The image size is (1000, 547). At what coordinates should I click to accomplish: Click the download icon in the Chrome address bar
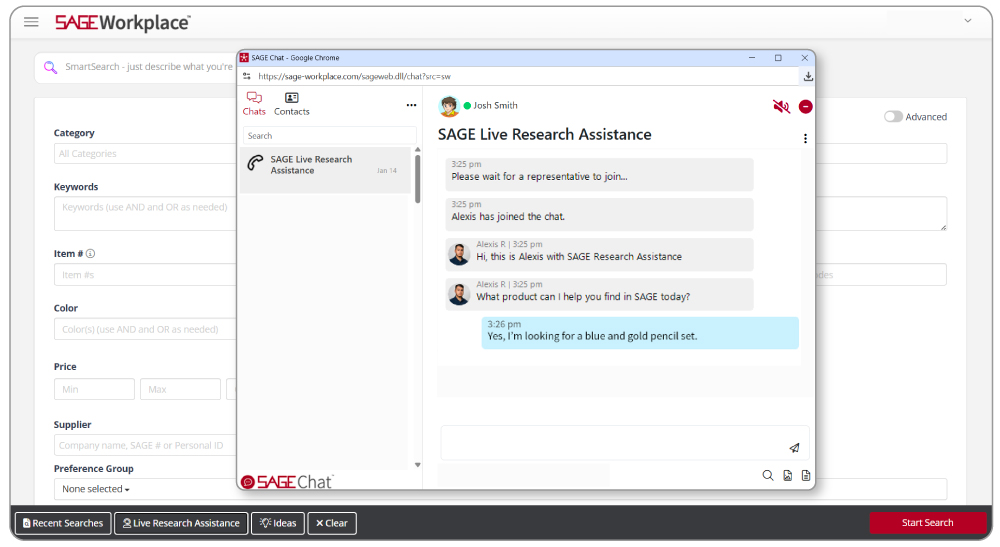pos(808,77)
